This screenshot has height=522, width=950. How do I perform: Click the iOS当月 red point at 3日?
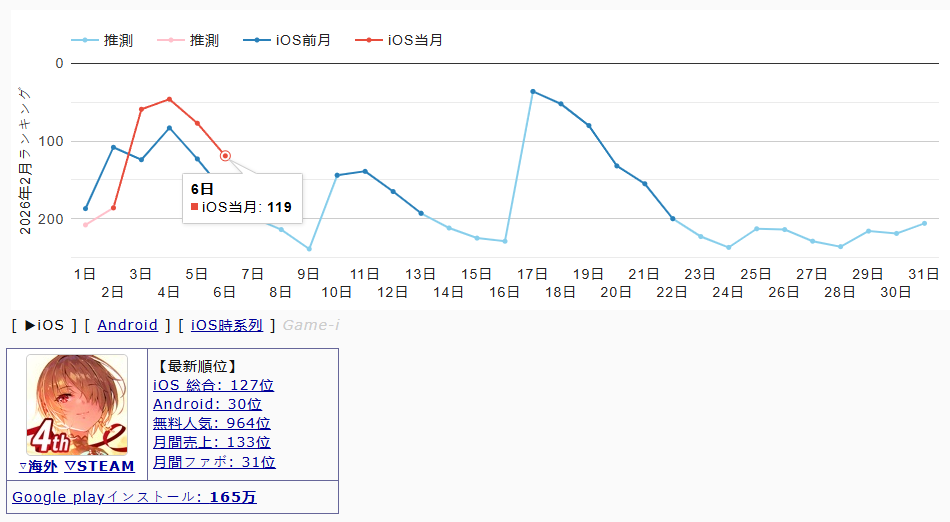coord(141,110)
